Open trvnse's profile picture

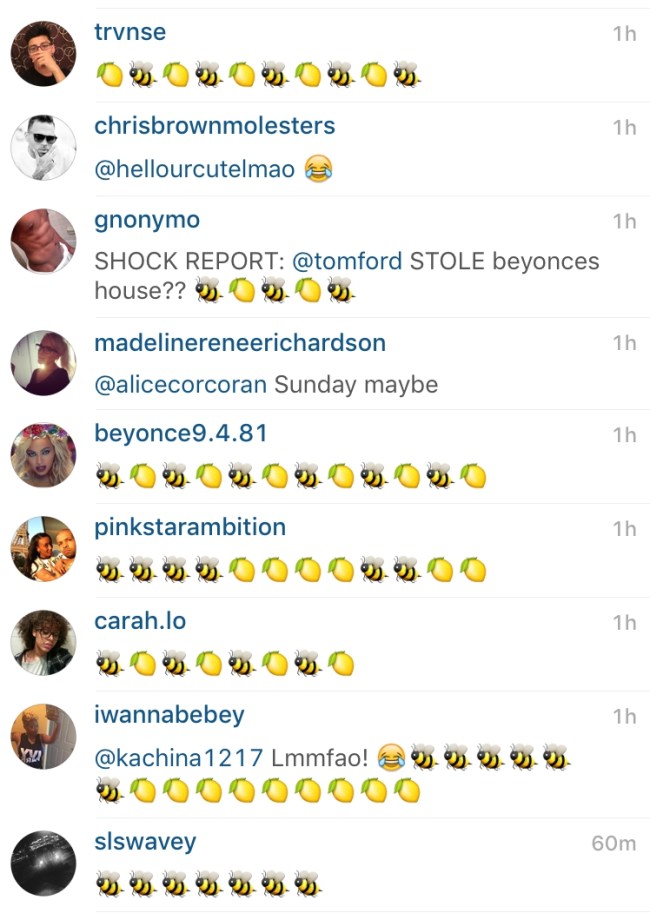tap(43, 54)
